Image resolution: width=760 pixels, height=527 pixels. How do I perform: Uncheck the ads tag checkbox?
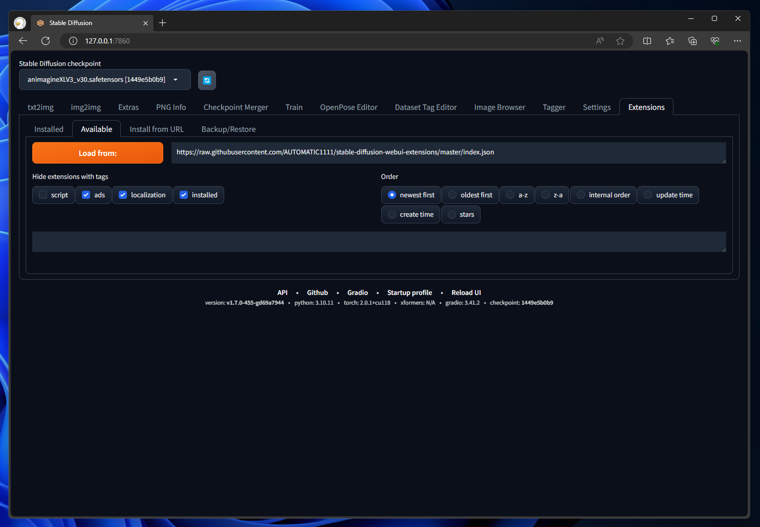[86, 195]
